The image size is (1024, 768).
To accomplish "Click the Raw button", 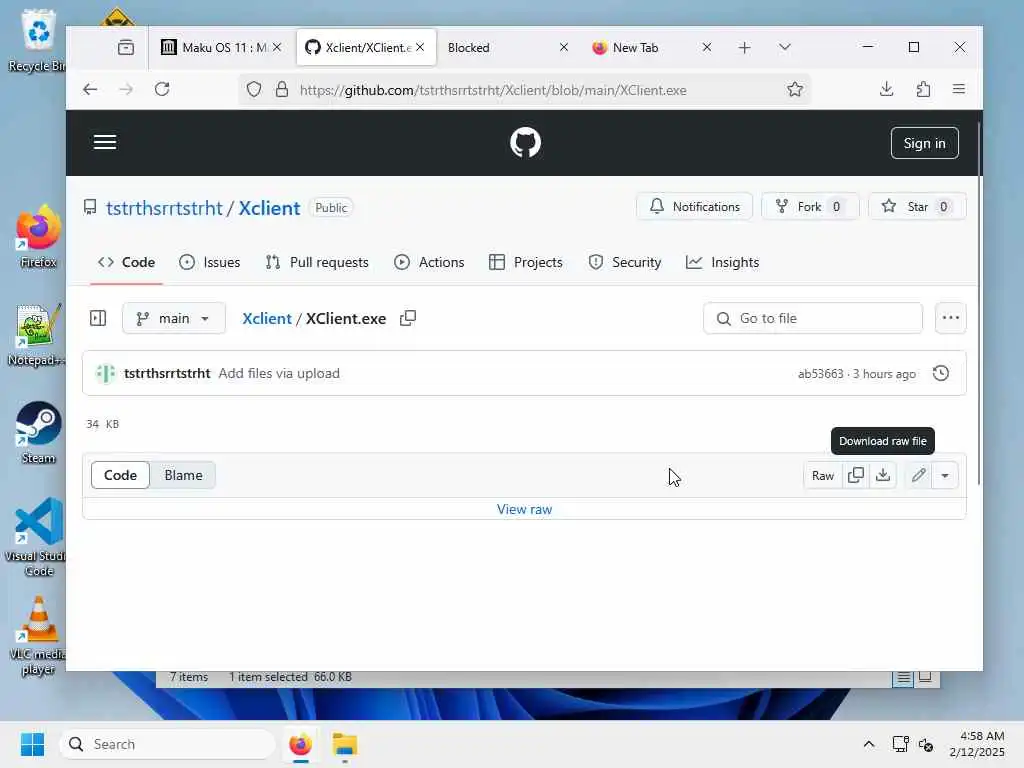I will (822, 475).
